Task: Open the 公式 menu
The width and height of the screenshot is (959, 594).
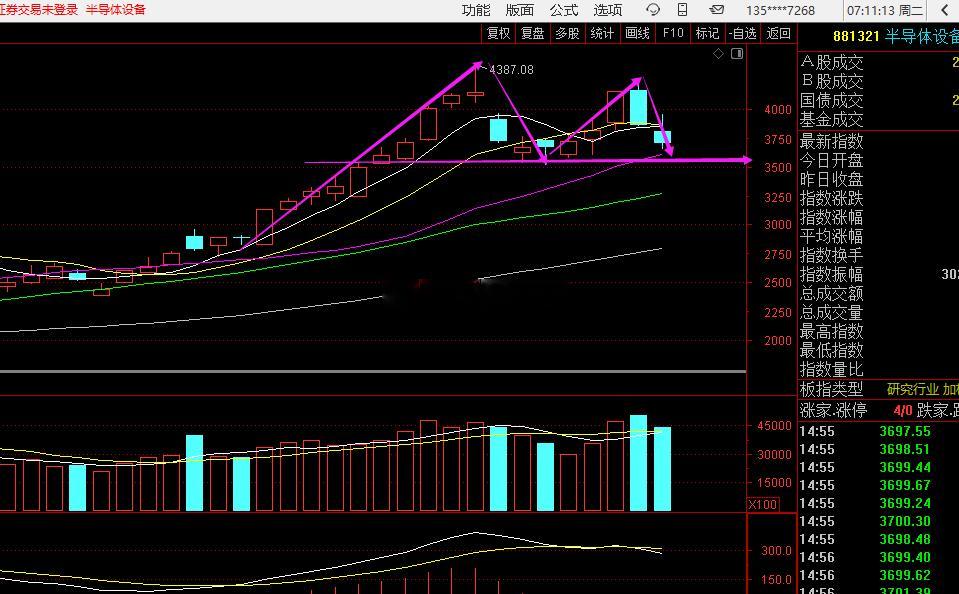Action: click(564, 10)
